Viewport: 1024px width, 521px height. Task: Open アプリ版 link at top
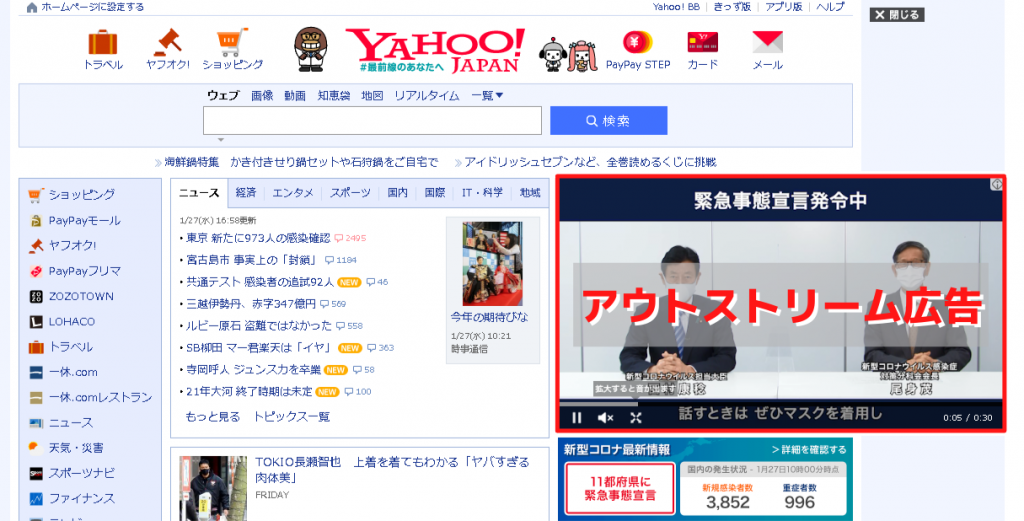click(784, 7)
